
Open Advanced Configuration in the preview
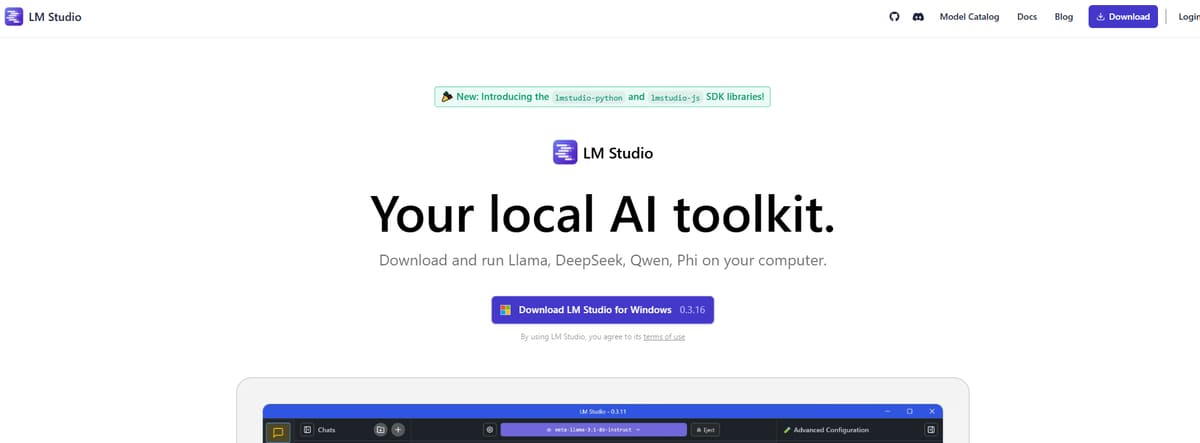[826, 430]
